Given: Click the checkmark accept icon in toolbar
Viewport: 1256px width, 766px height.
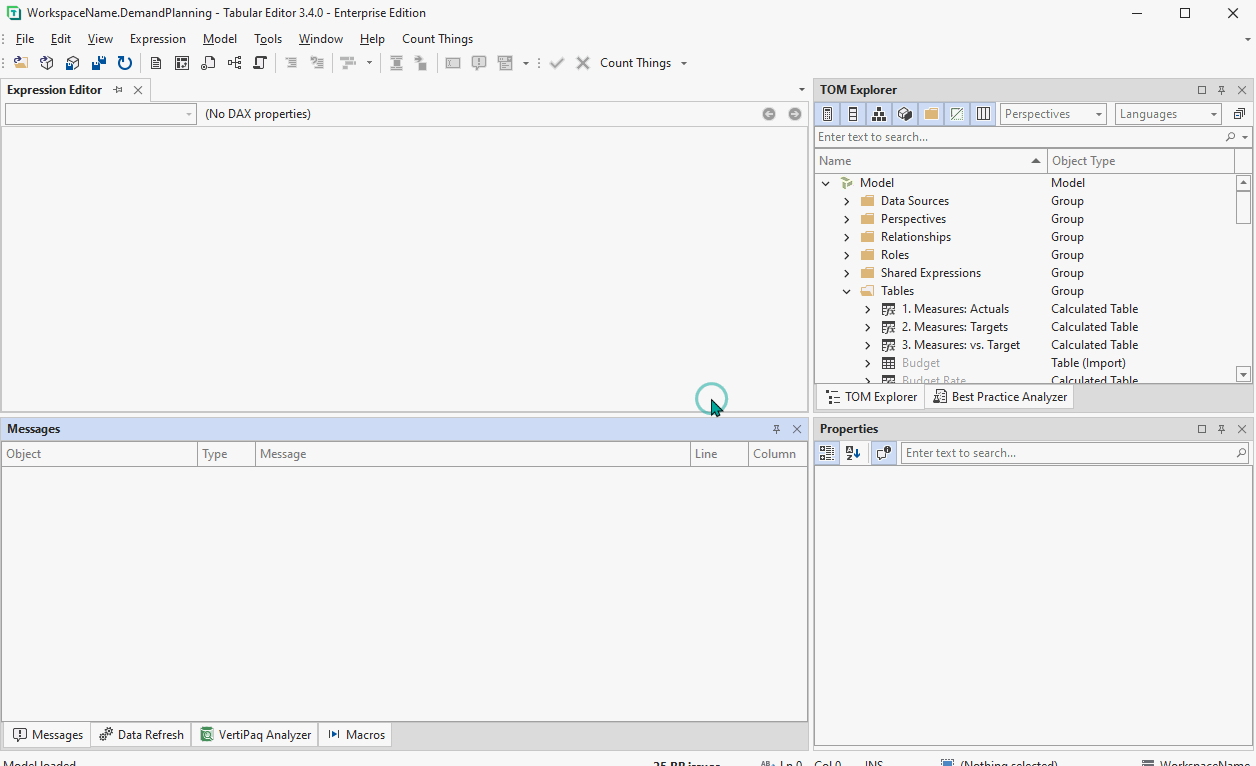Looking at the screenshot, I should pos(557,63).
